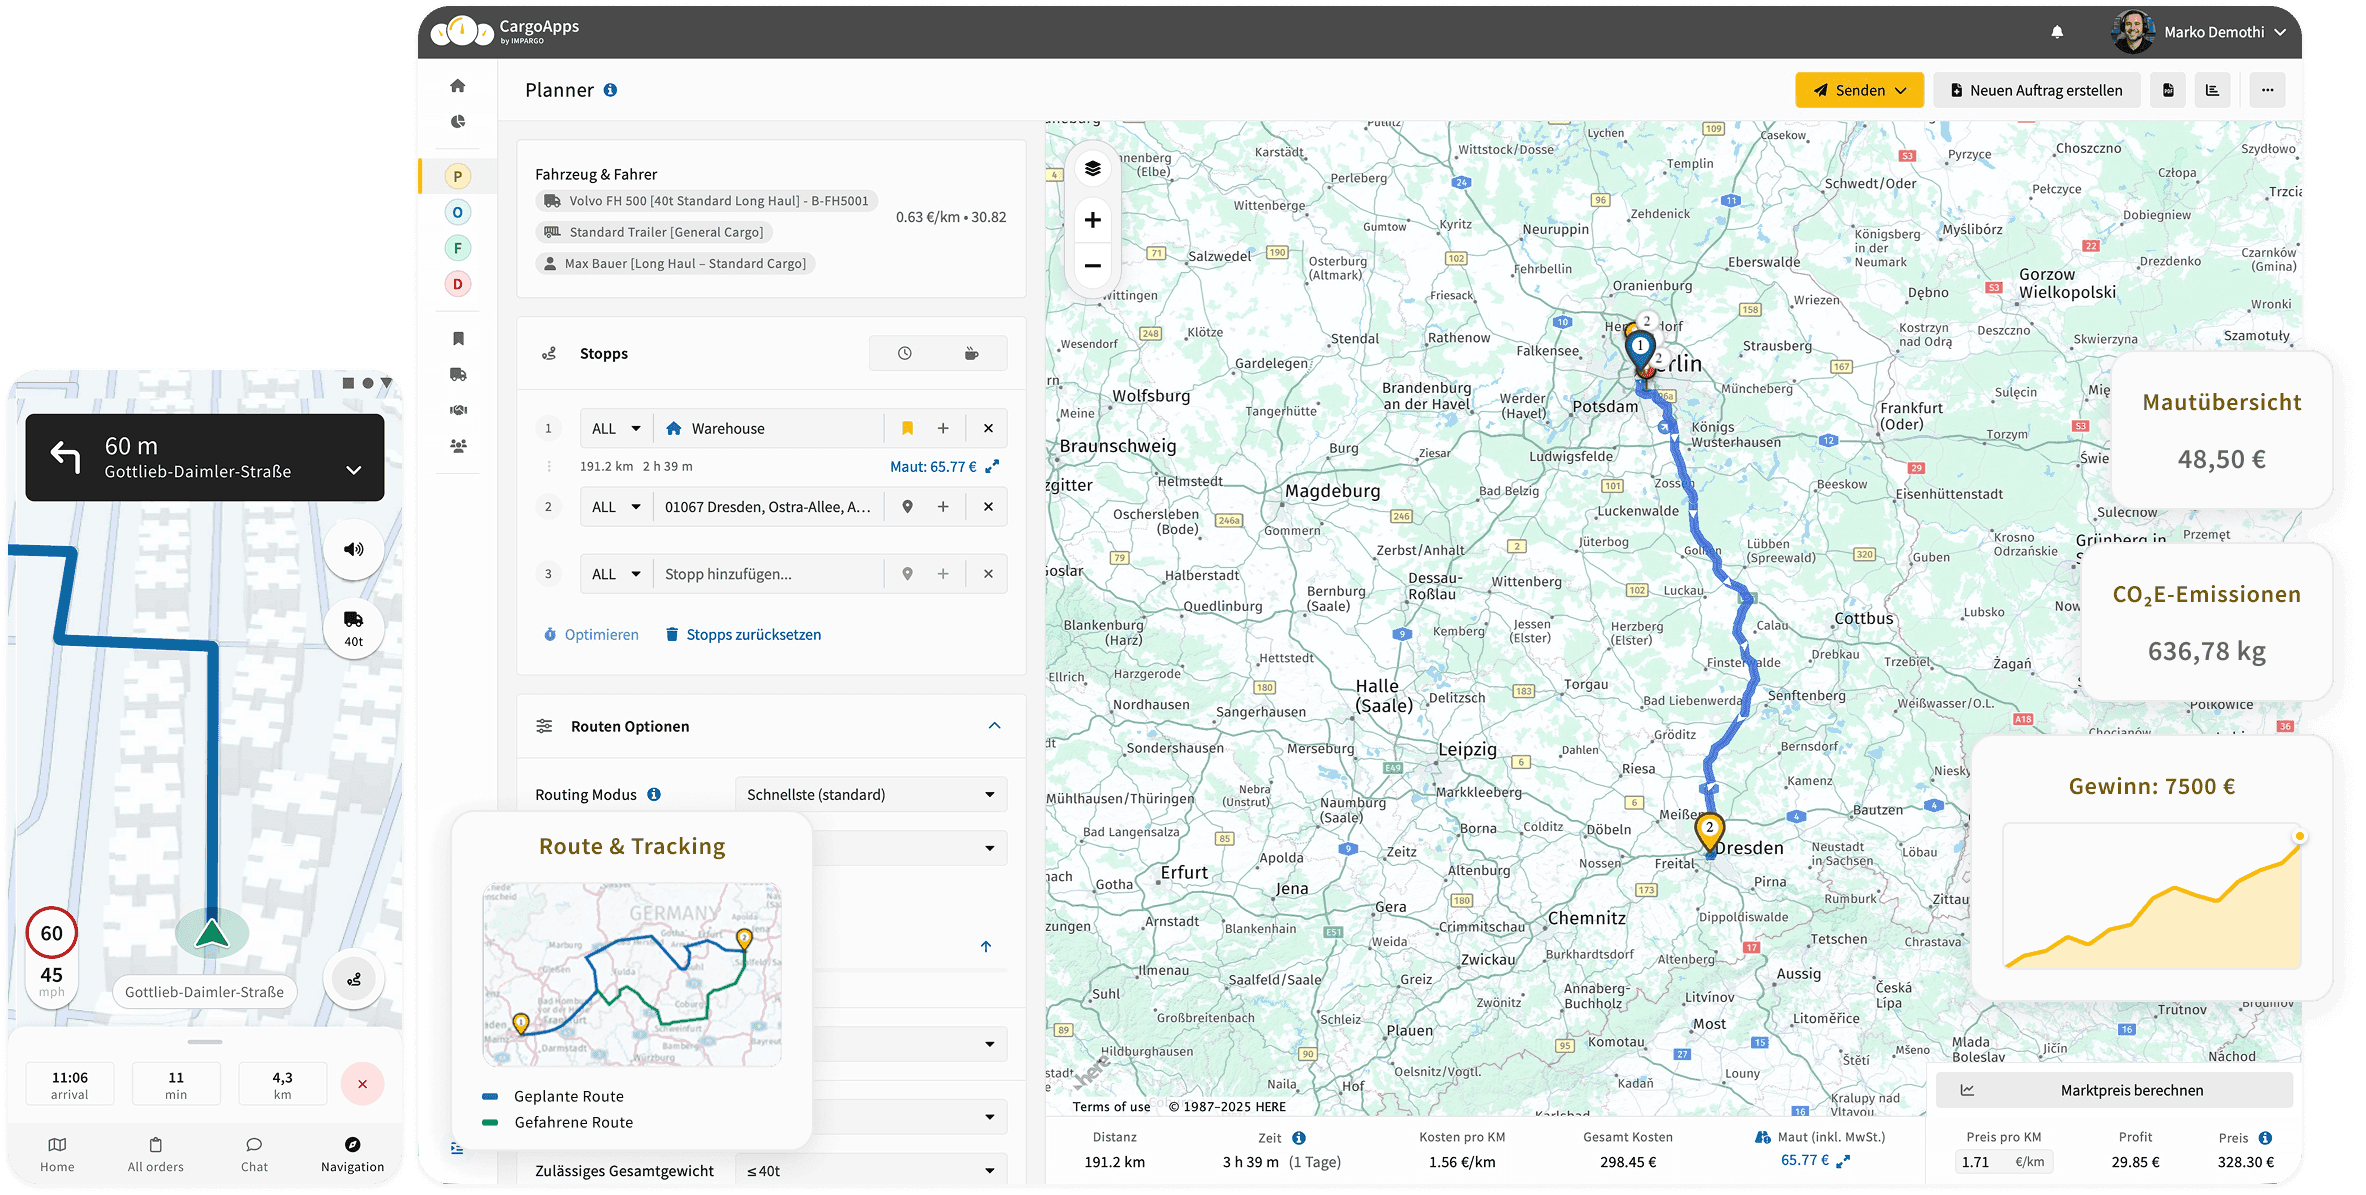The image size is (2366, 1195).
Task: Open the truck fleet icon in sidebar
Action: [x=458, y=374]
